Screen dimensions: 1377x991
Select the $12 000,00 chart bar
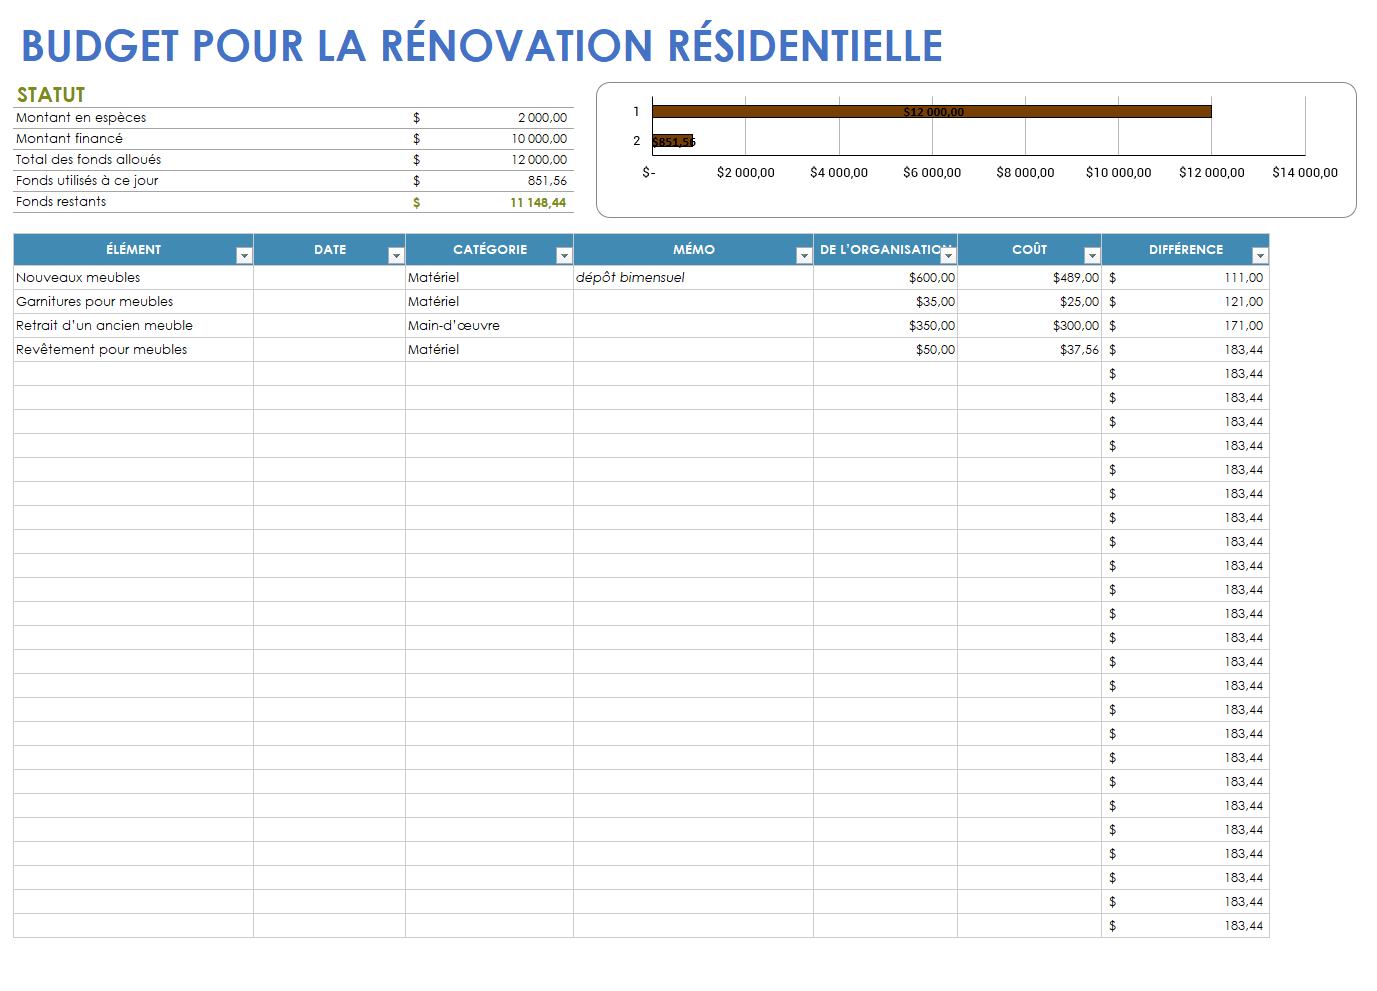tap(932, 112)
